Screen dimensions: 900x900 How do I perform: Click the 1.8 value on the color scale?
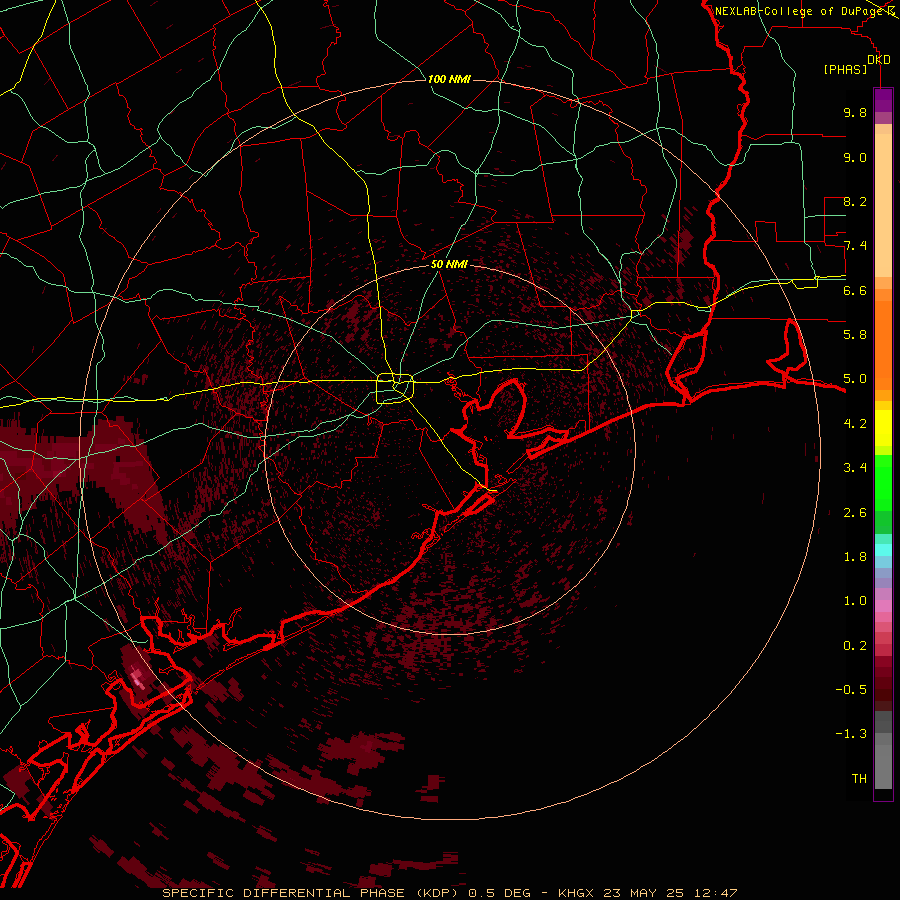pos(855,557)
